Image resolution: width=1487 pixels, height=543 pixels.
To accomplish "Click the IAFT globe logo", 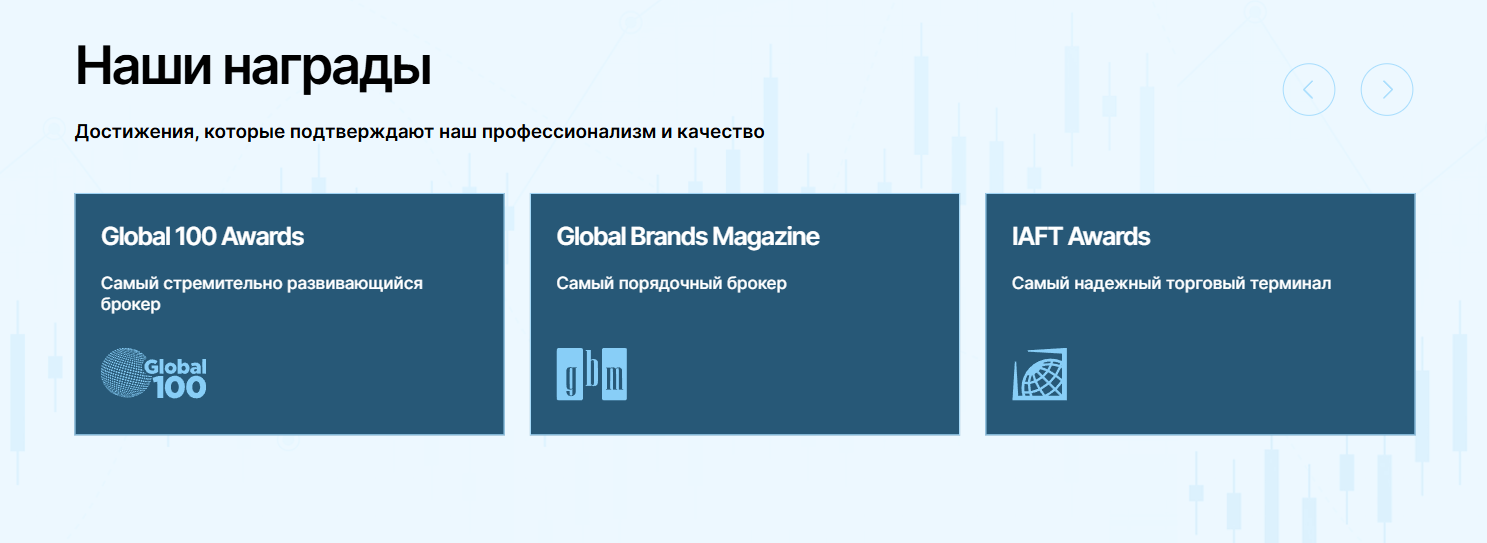I will click(x=1040, y=374).
